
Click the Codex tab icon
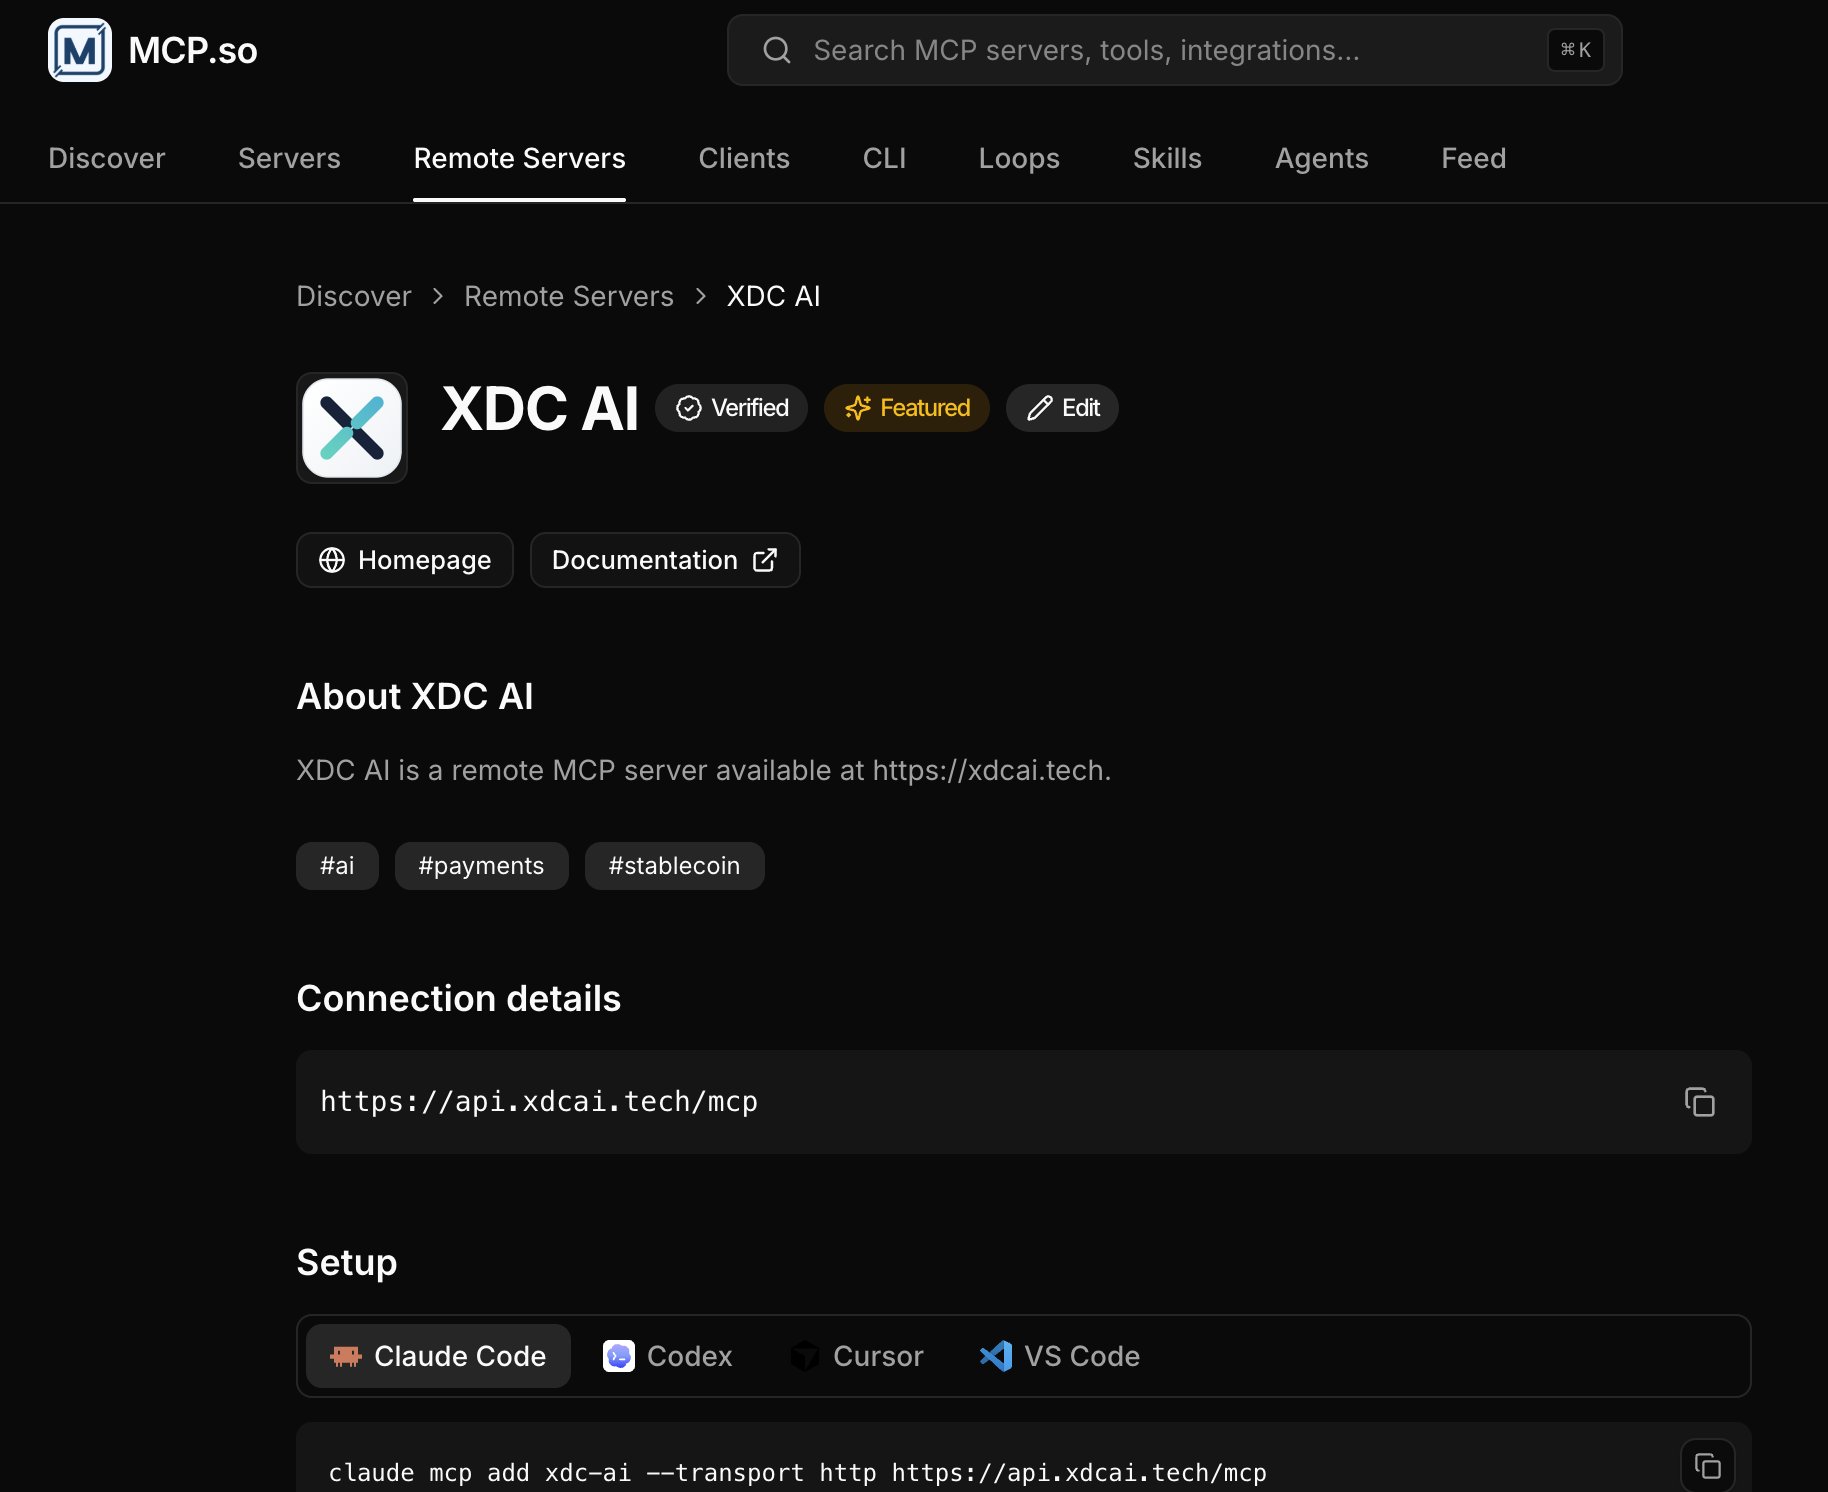coord(619,1356)
